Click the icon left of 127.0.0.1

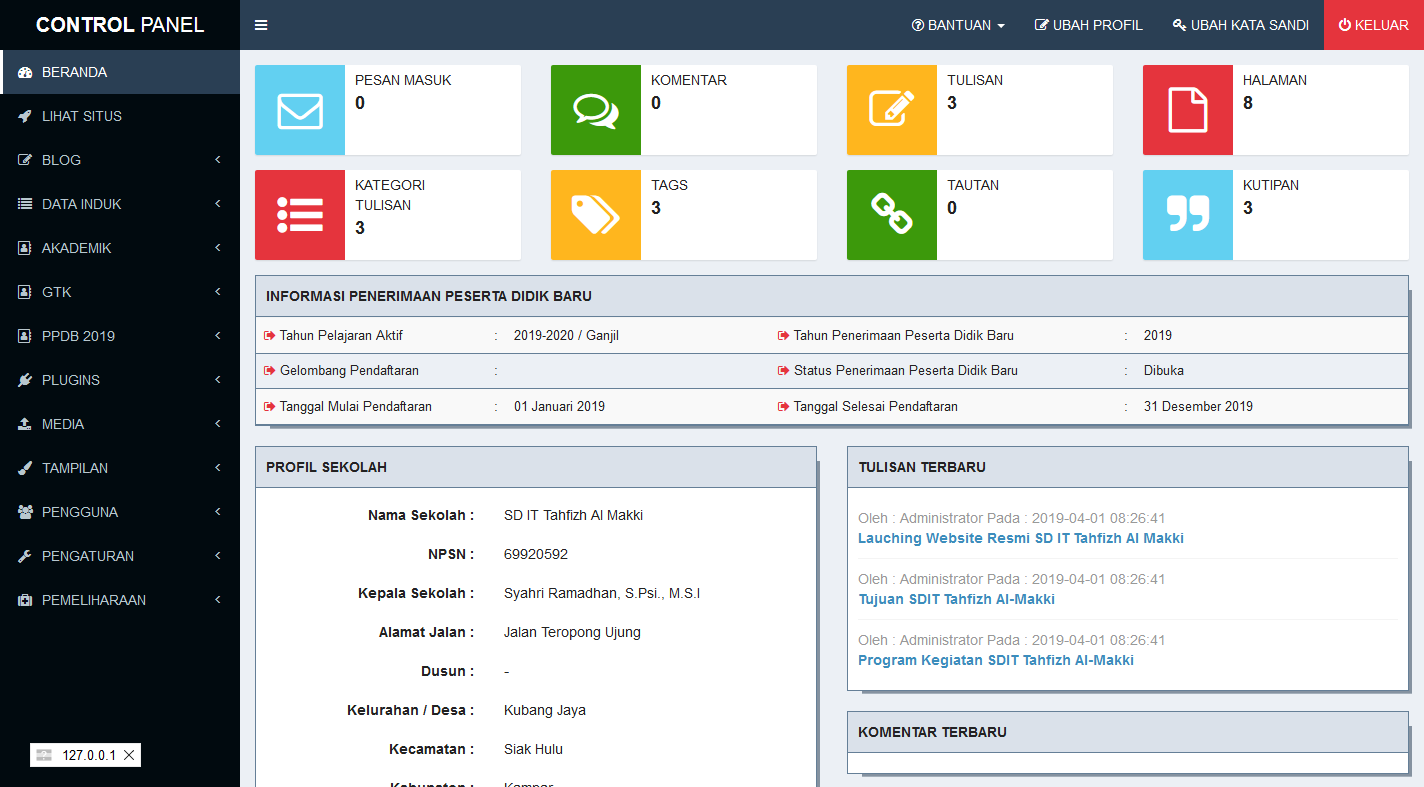tap(44, 755)
